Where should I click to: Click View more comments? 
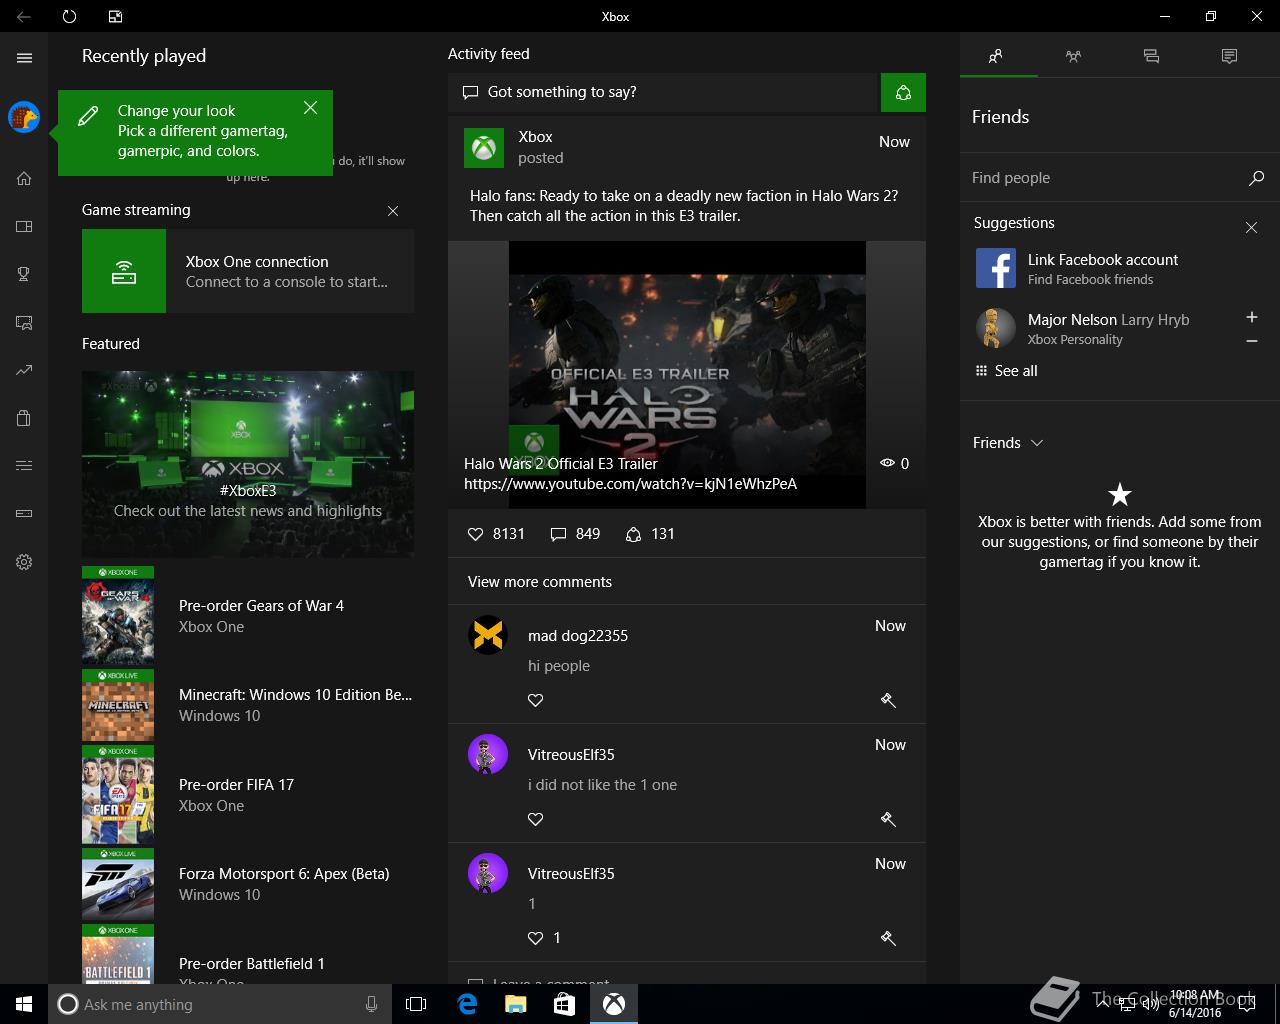(x=540, y=582)
